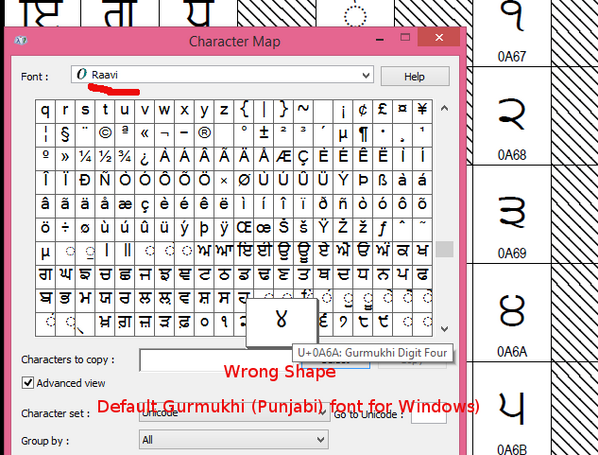Select the Gurmukhi digit one ੧ cell
The height and width of the screenshot is (455, 598).
[x=224, y=324]
